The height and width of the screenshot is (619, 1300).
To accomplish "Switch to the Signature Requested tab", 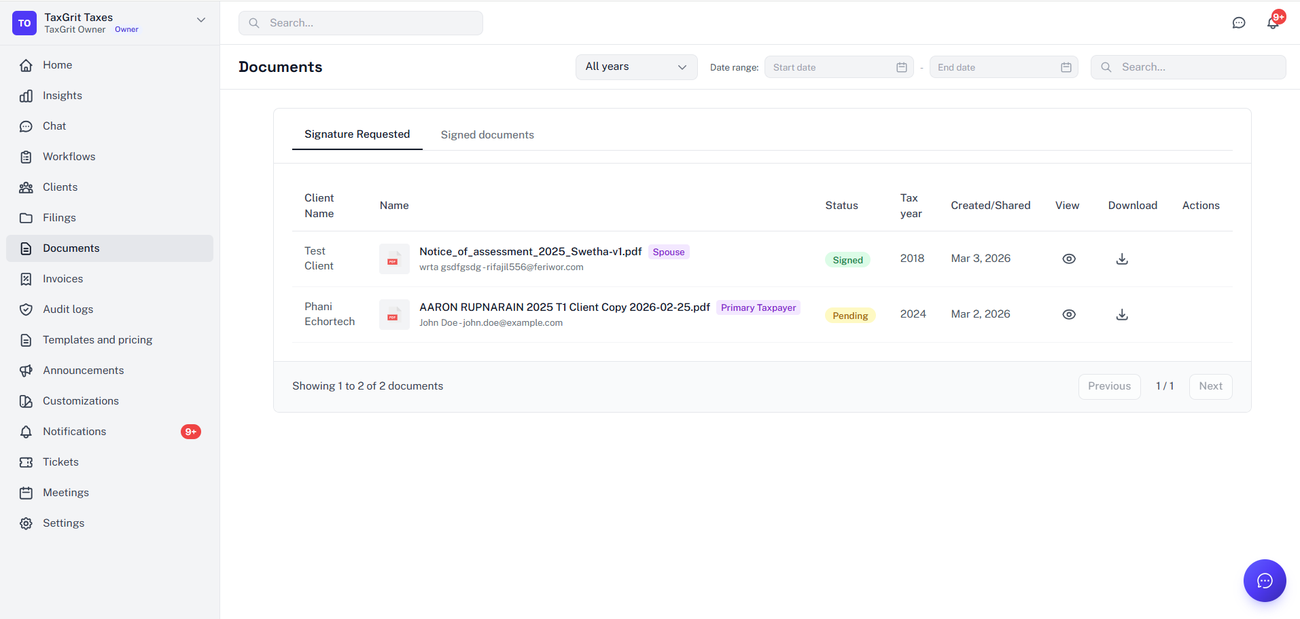I will 357,134.
